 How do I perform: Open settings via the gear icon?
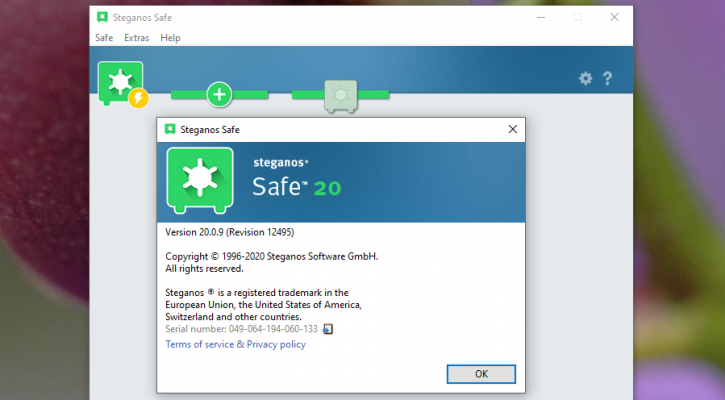pos(586,78)
